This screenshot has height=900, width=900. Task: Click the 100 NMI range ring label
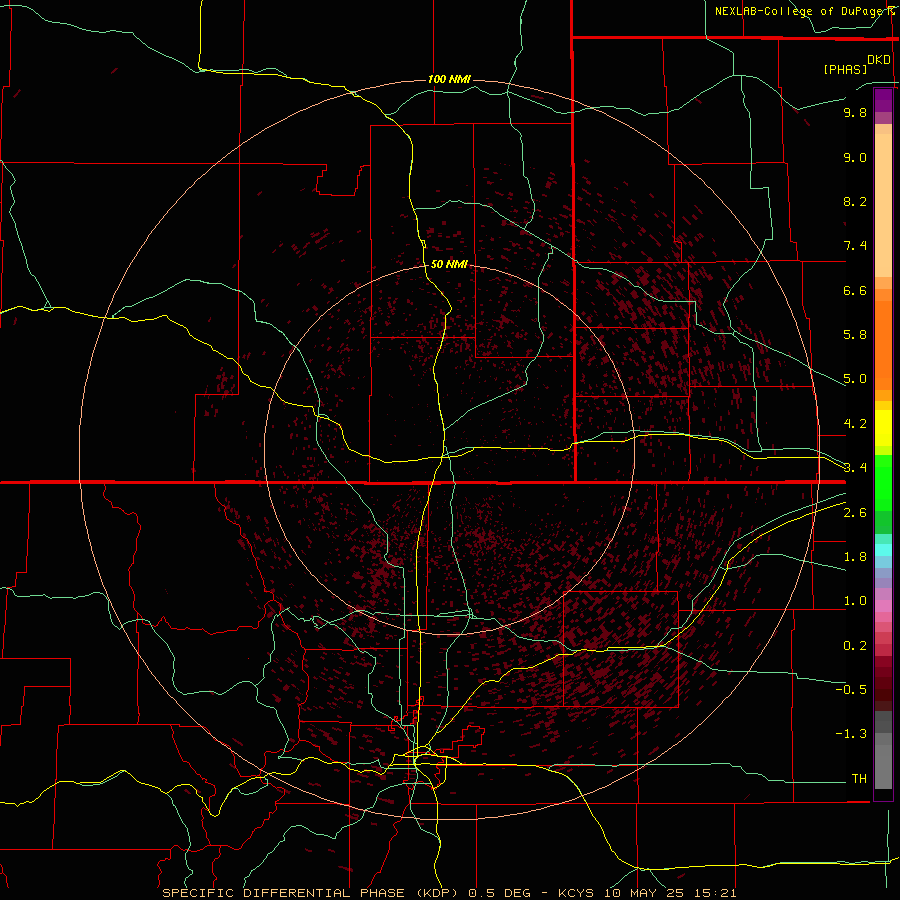pyautogui.click(x=449, y=79)
